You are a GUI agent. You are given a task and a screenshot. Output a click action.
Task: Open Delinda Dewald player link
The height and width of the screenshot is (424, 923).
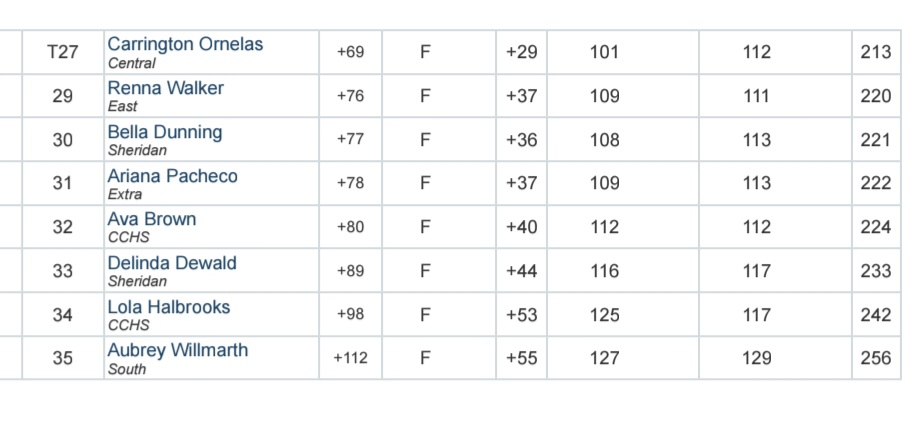pyautogui.click(x=172, y=263)
